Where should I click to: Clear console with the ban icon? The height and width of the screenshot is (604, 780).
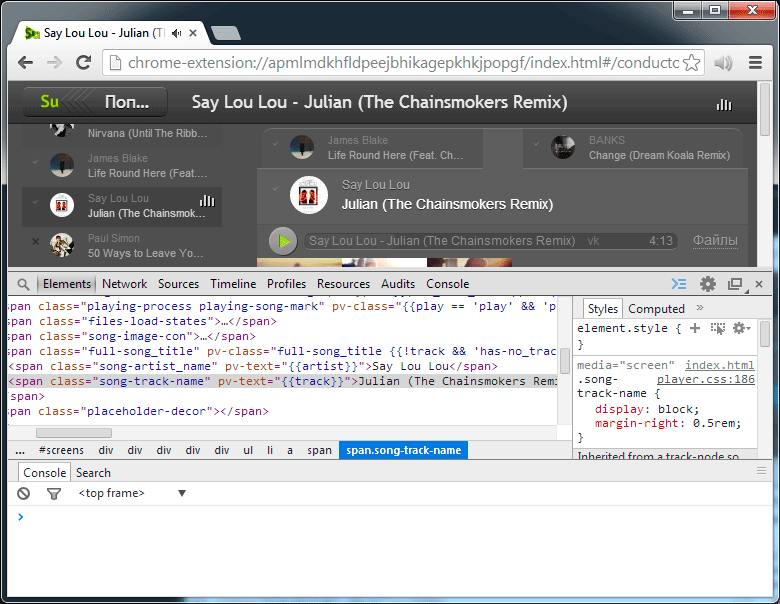pos(23,494)
